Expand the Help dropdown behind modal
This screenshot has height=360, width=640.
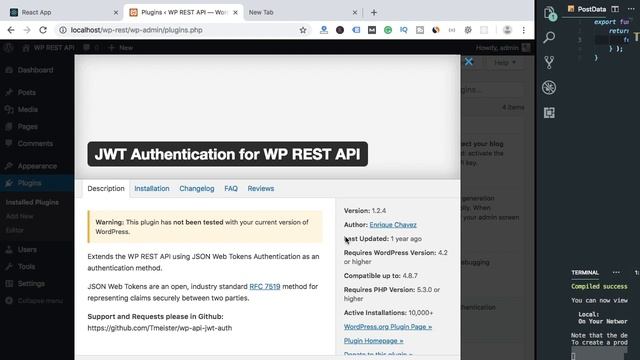(505, 62)
